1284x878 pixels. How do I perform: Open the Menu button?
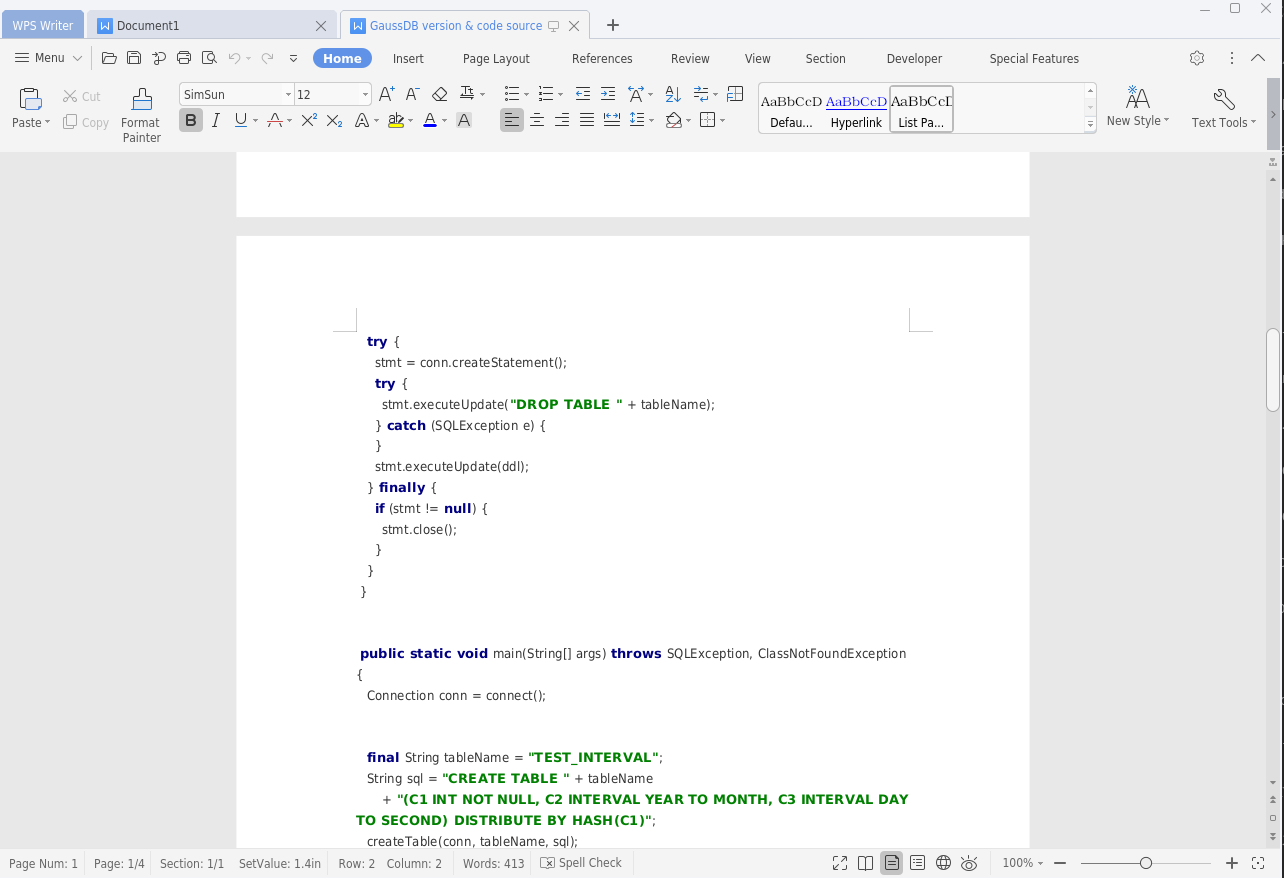click(48, 58)
